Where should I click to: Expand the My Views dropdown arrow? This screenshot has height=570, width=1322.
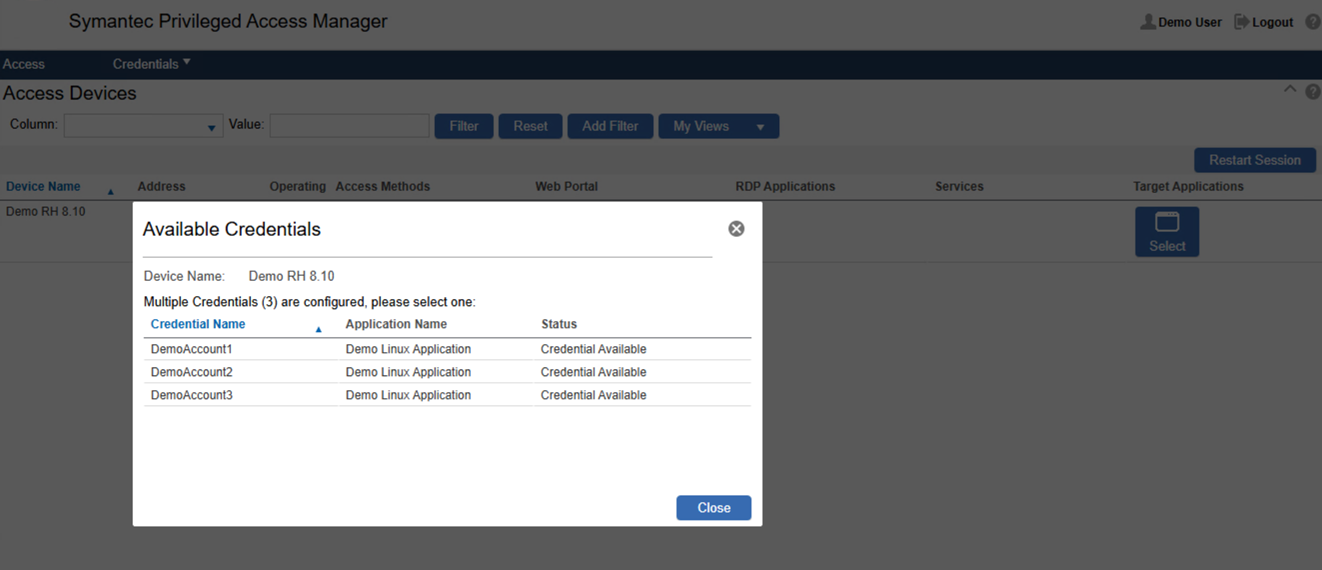tap(760, 127)
